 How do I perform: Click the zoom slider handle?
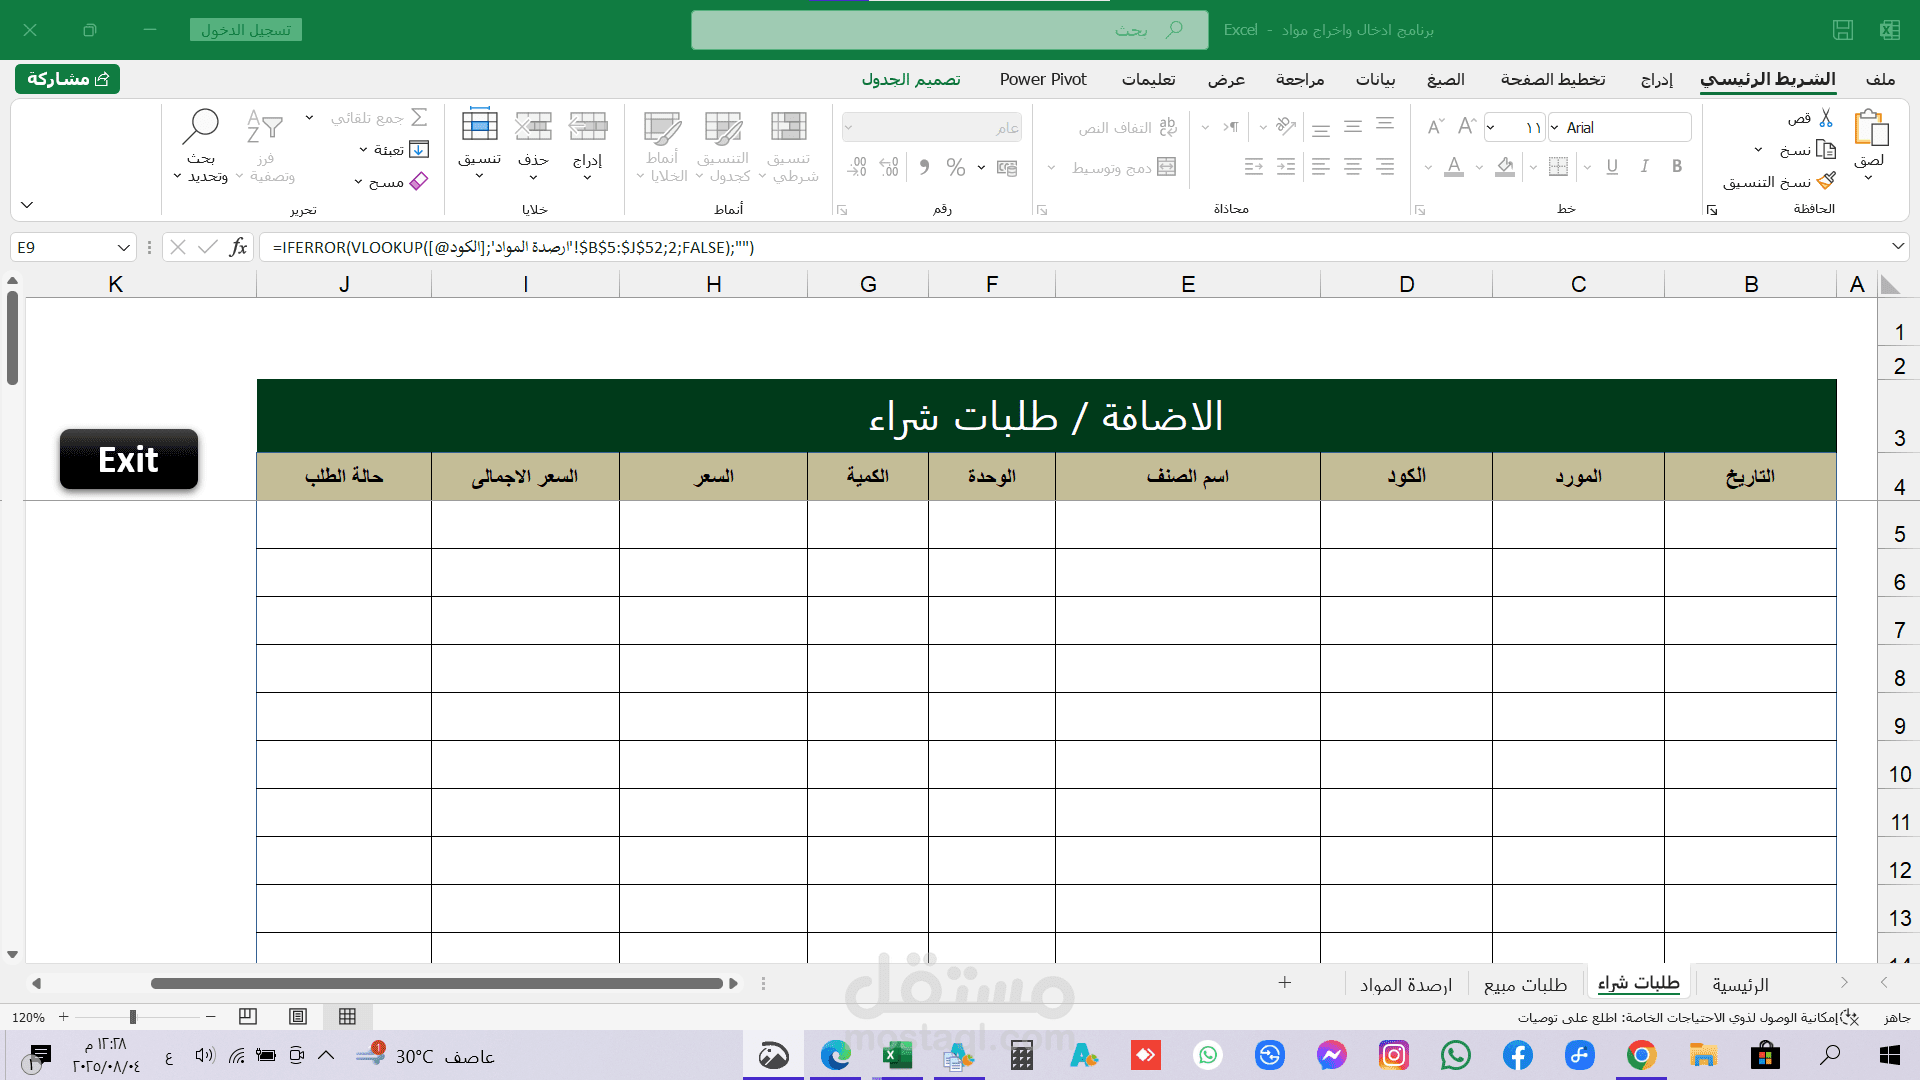[x=132, y=1017]
